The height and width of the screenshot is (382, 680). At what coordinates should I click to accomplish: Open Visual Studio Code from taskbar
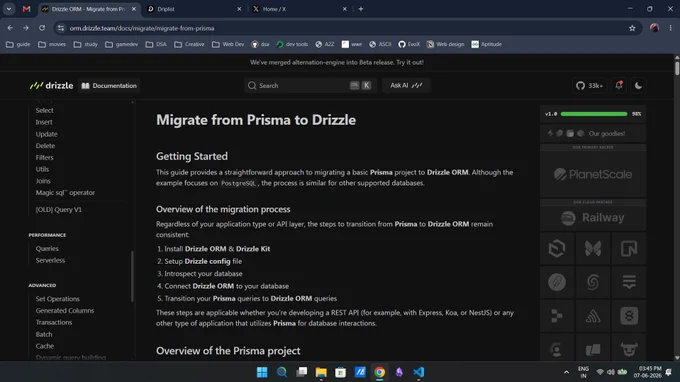click(418, 372)
